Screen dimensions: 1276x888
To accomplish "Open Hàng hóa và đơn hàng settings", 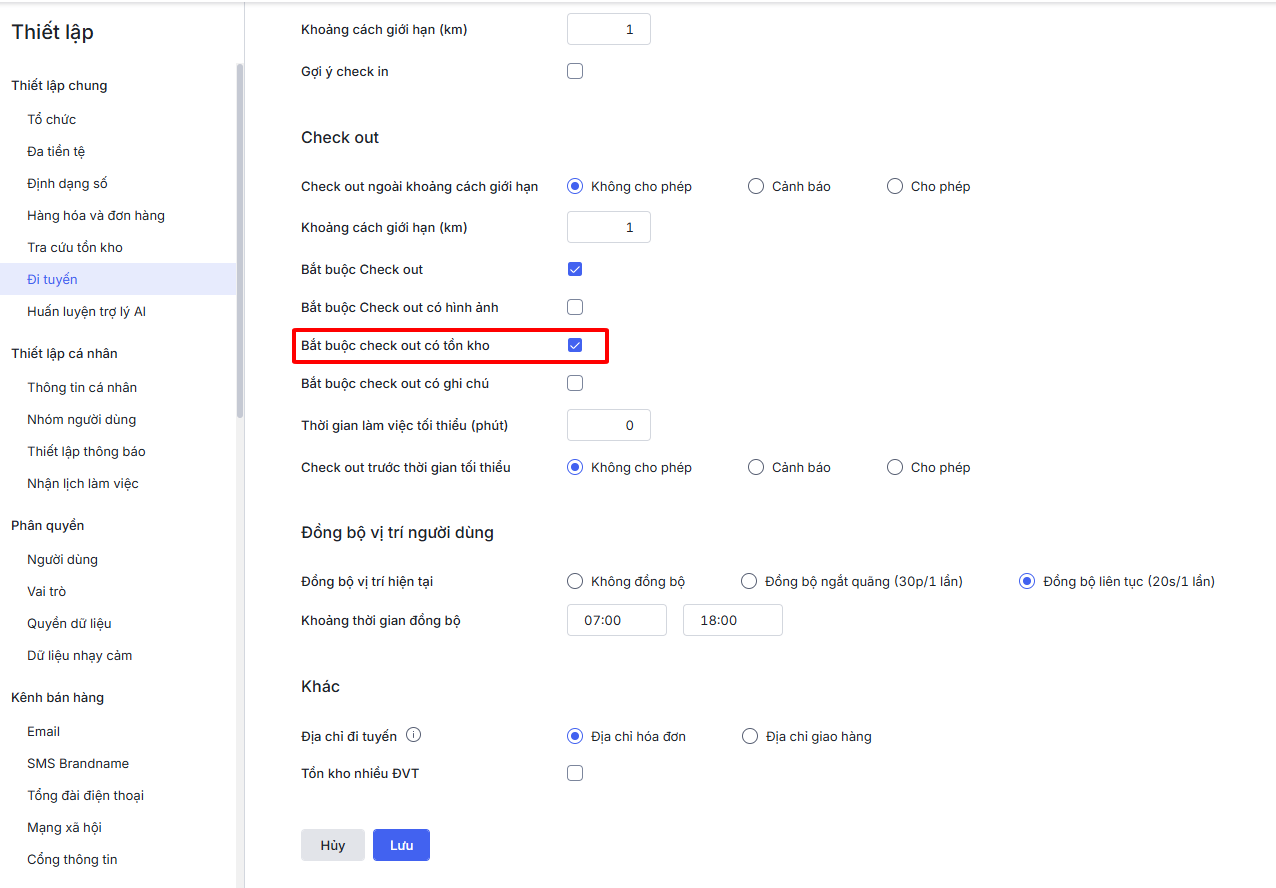I will (96, 215).
